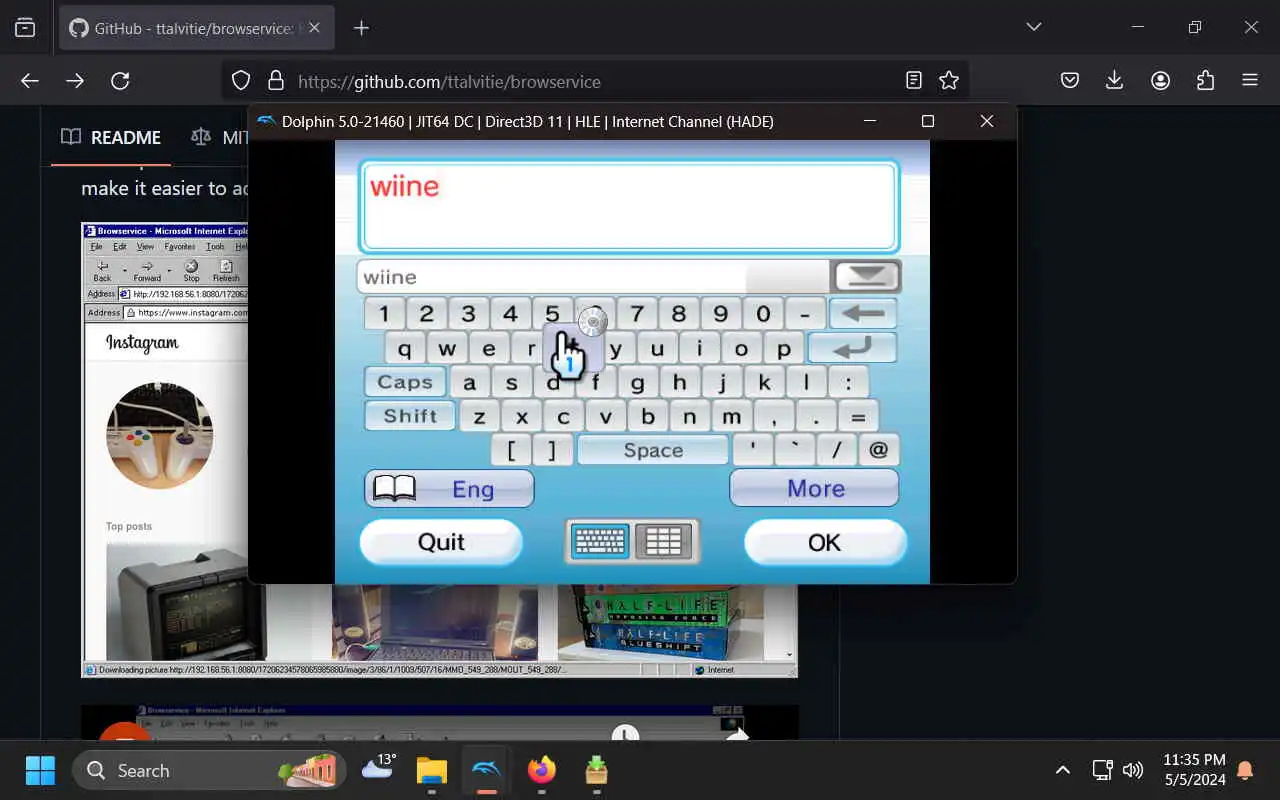Image resolution: width=1280 pixels, height=800 pixels.
Task: Tap the letter q key
Action: (x=405, y=348)
